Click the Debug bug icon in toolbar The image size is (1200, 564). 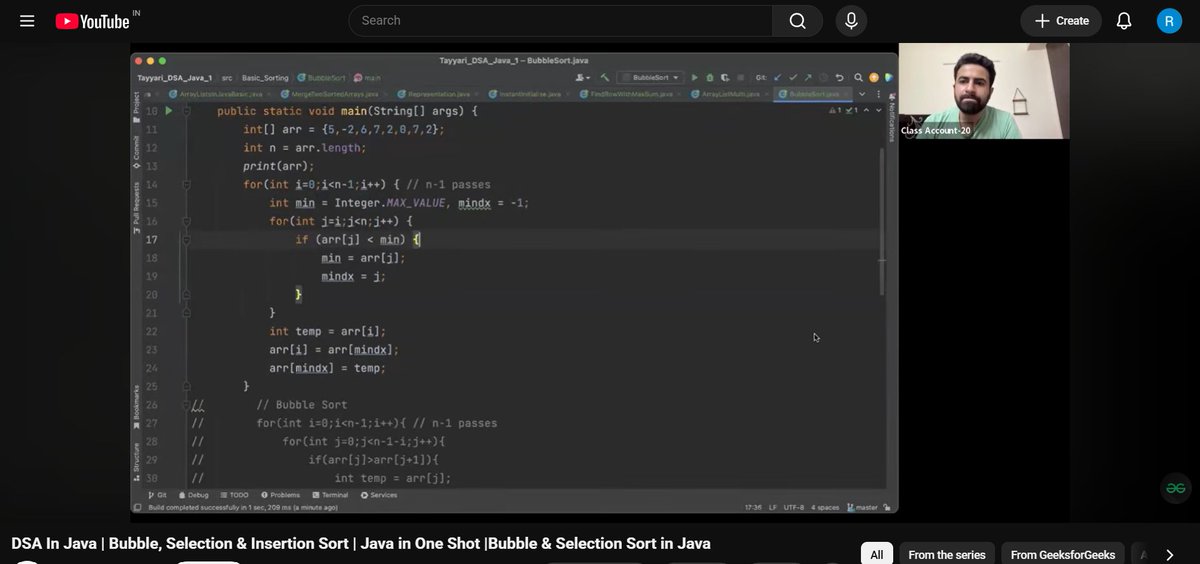point(709,77)
